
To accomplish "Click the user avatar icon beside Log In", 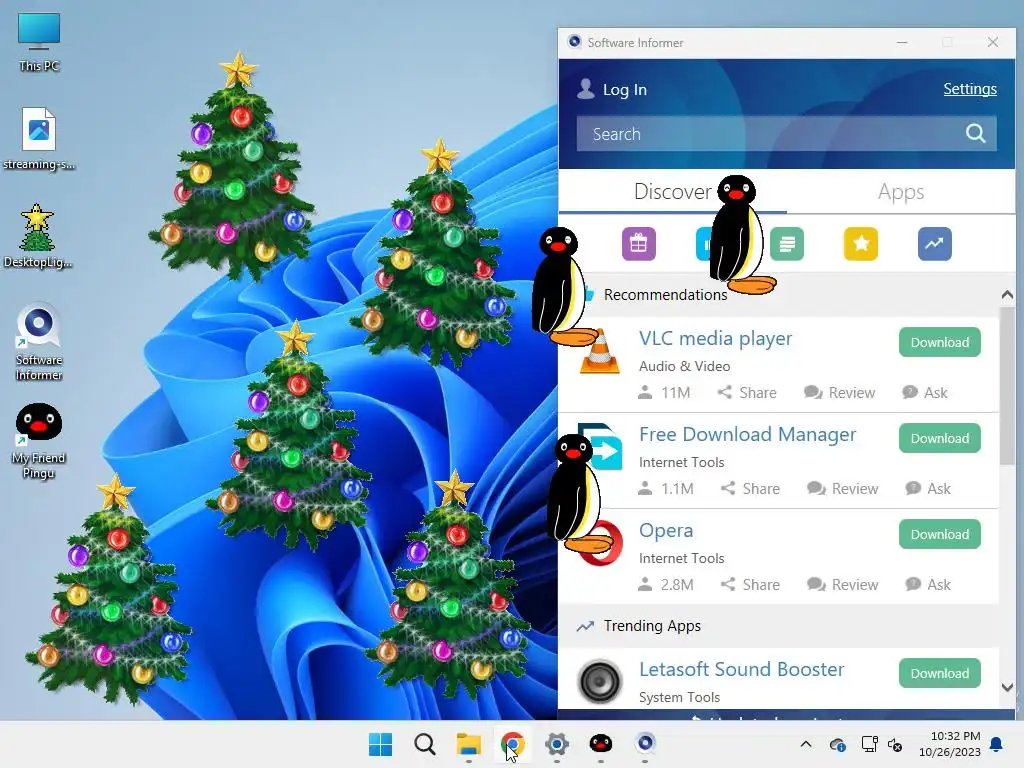I will (586, 89).
